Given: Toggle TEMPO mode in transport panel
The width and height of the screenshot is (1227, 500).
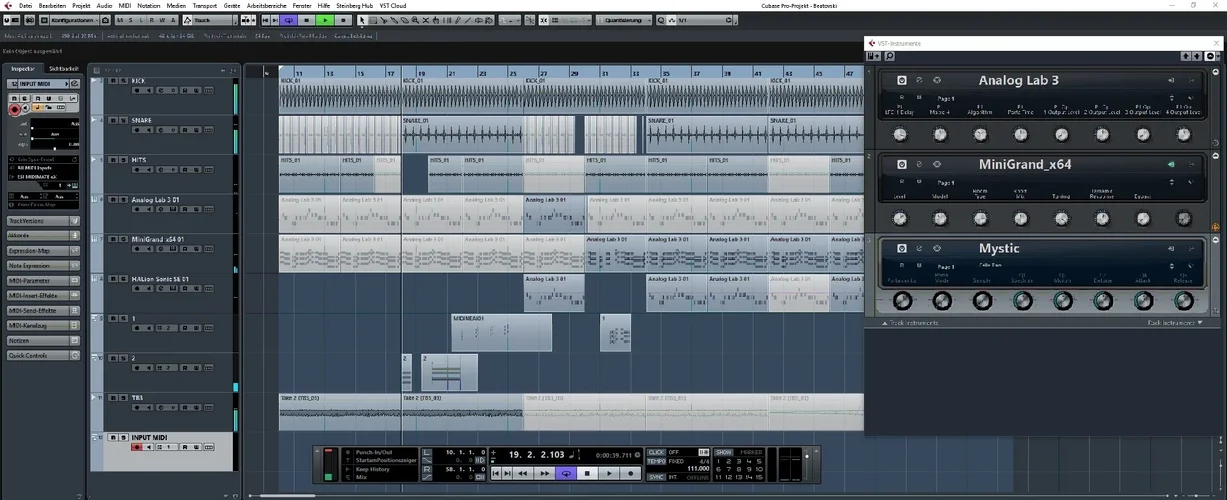Looking at the screenshot, I should point(656,461).
